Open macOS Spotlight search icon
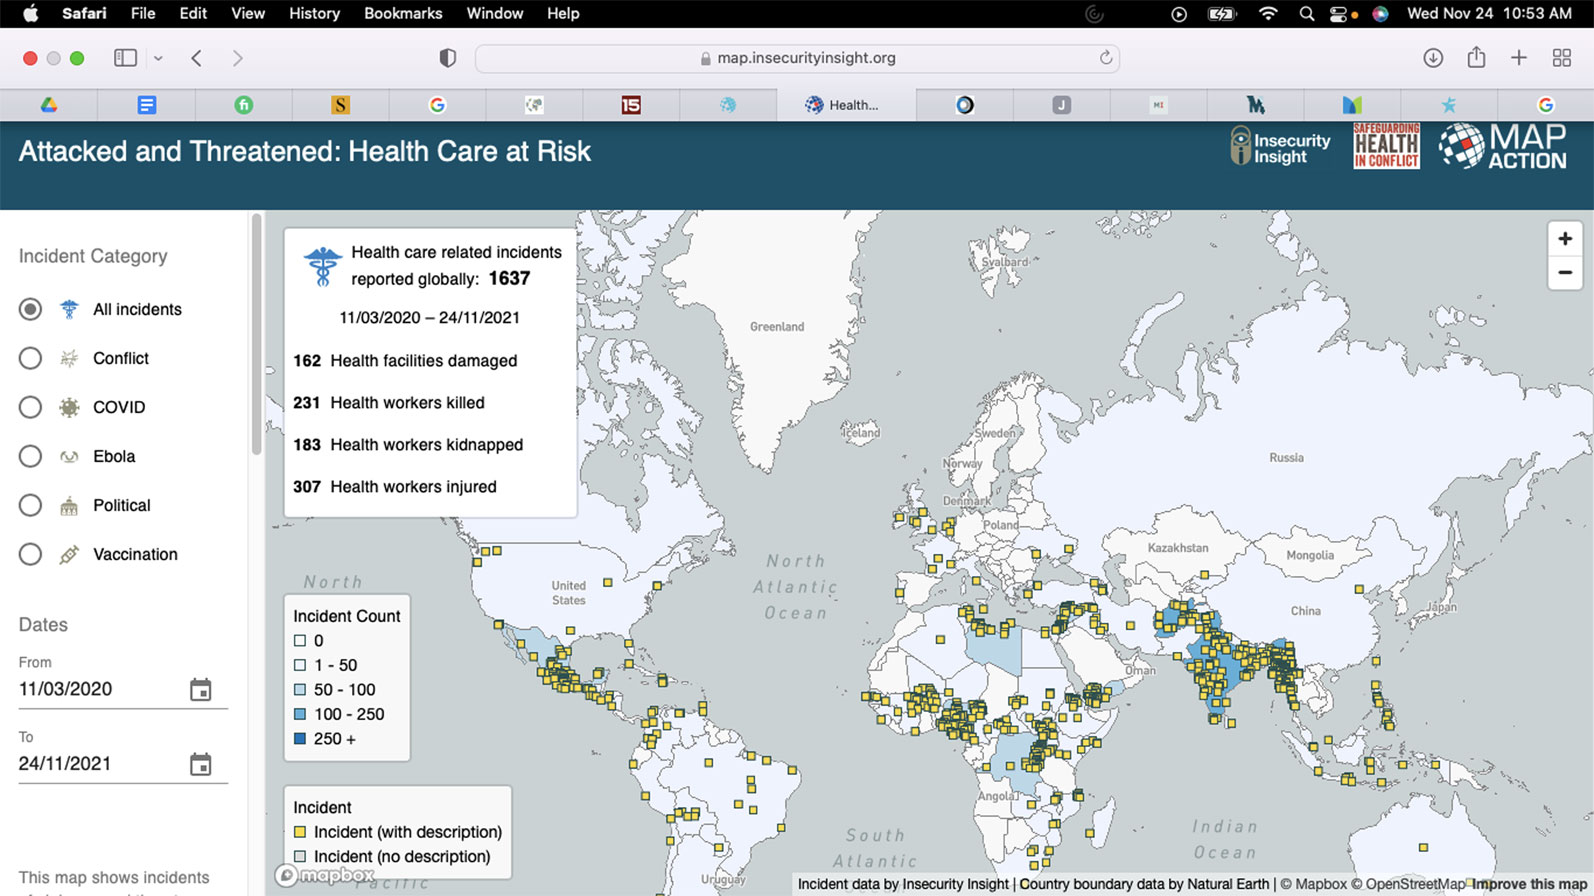Screen dimensions: 1594x896 [x=1306, y=14]
